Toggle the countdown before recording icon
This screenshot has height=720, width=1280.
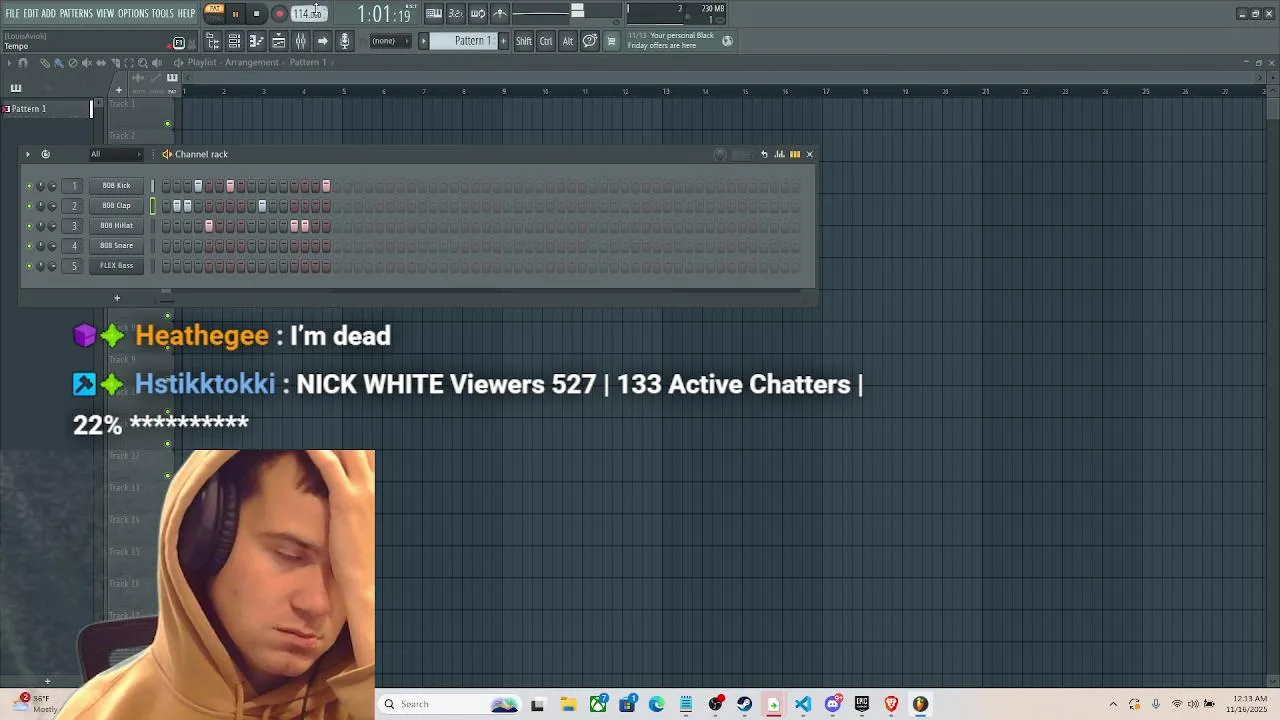point(455,14)
